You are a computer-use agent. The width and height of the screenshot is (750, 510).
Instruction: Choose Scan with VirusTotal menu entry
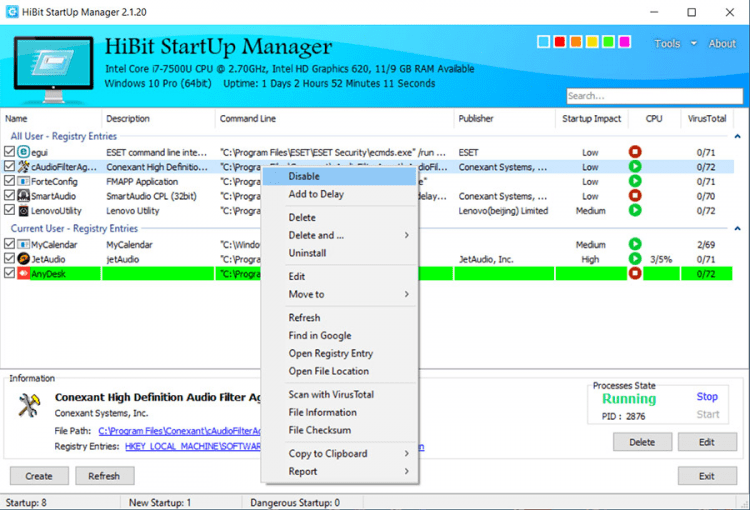[x=331, y=394]
